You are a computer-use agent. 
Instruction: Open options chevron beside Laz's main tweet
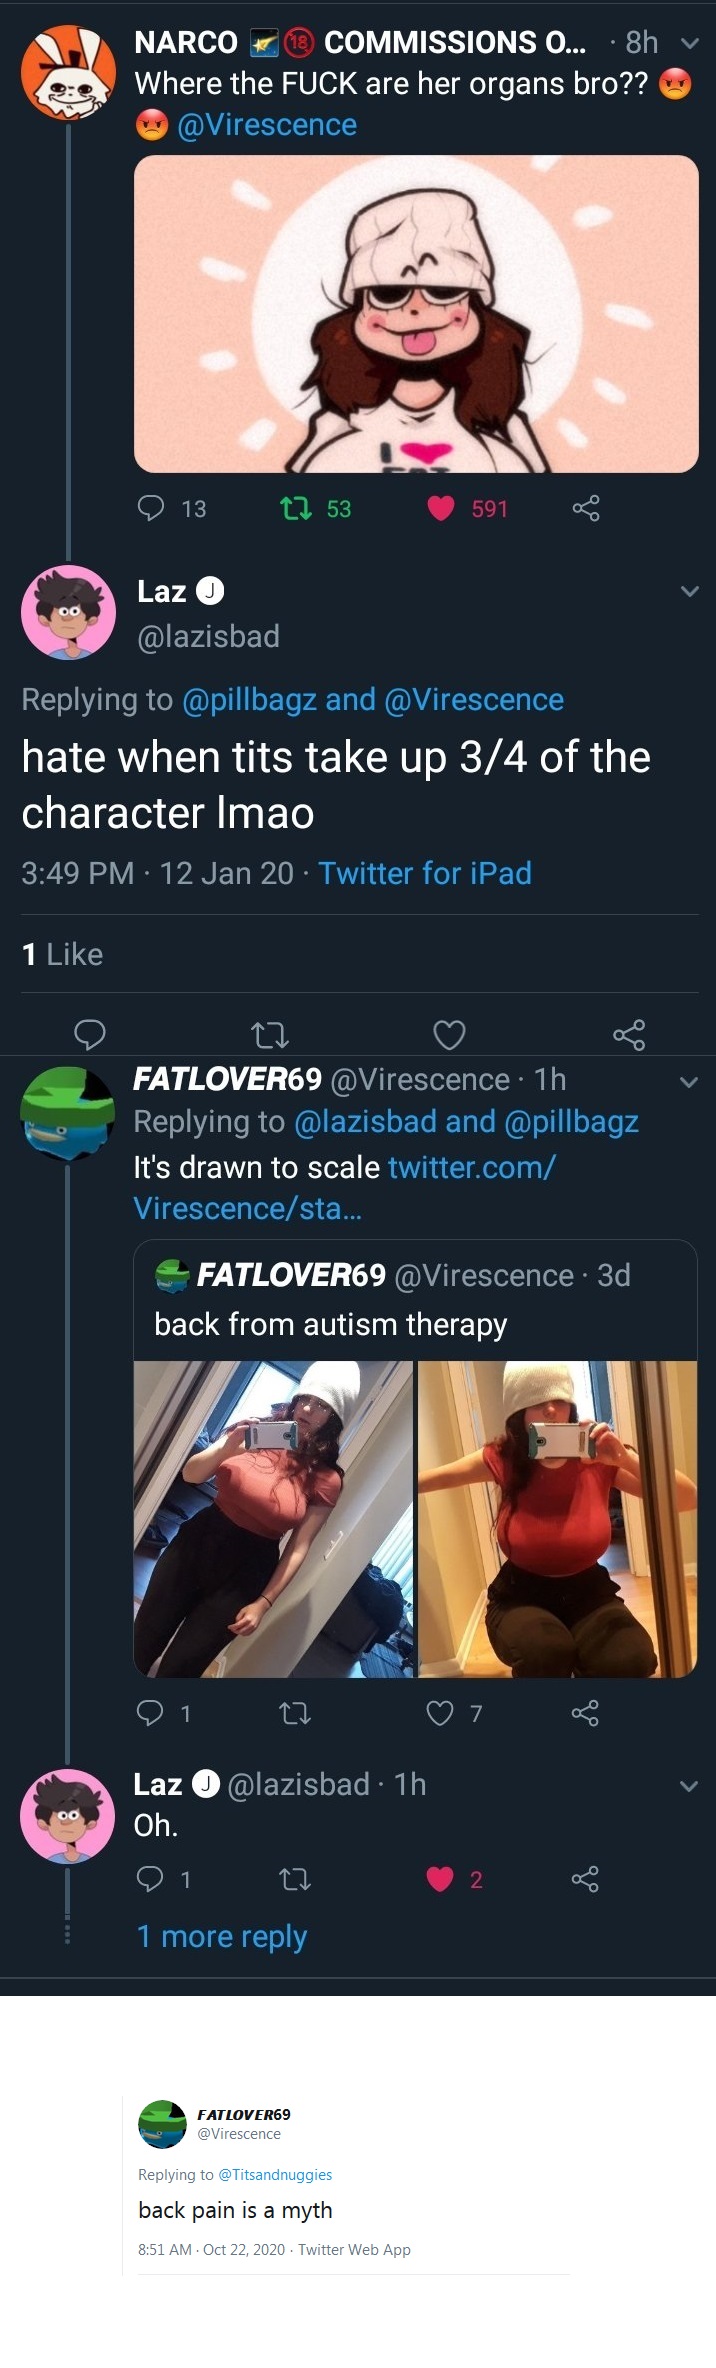[x=689, y=591]
